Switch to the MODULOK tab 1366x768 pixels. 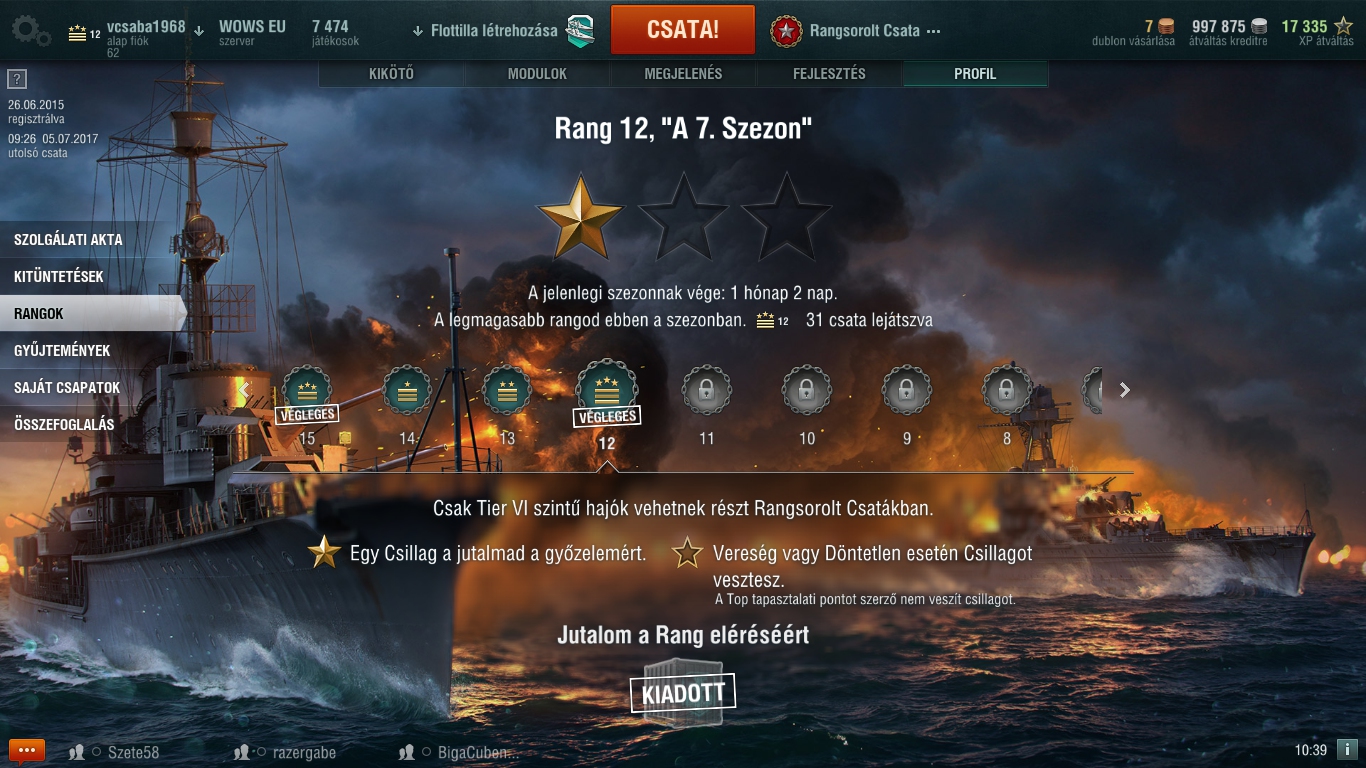point(537,74)
